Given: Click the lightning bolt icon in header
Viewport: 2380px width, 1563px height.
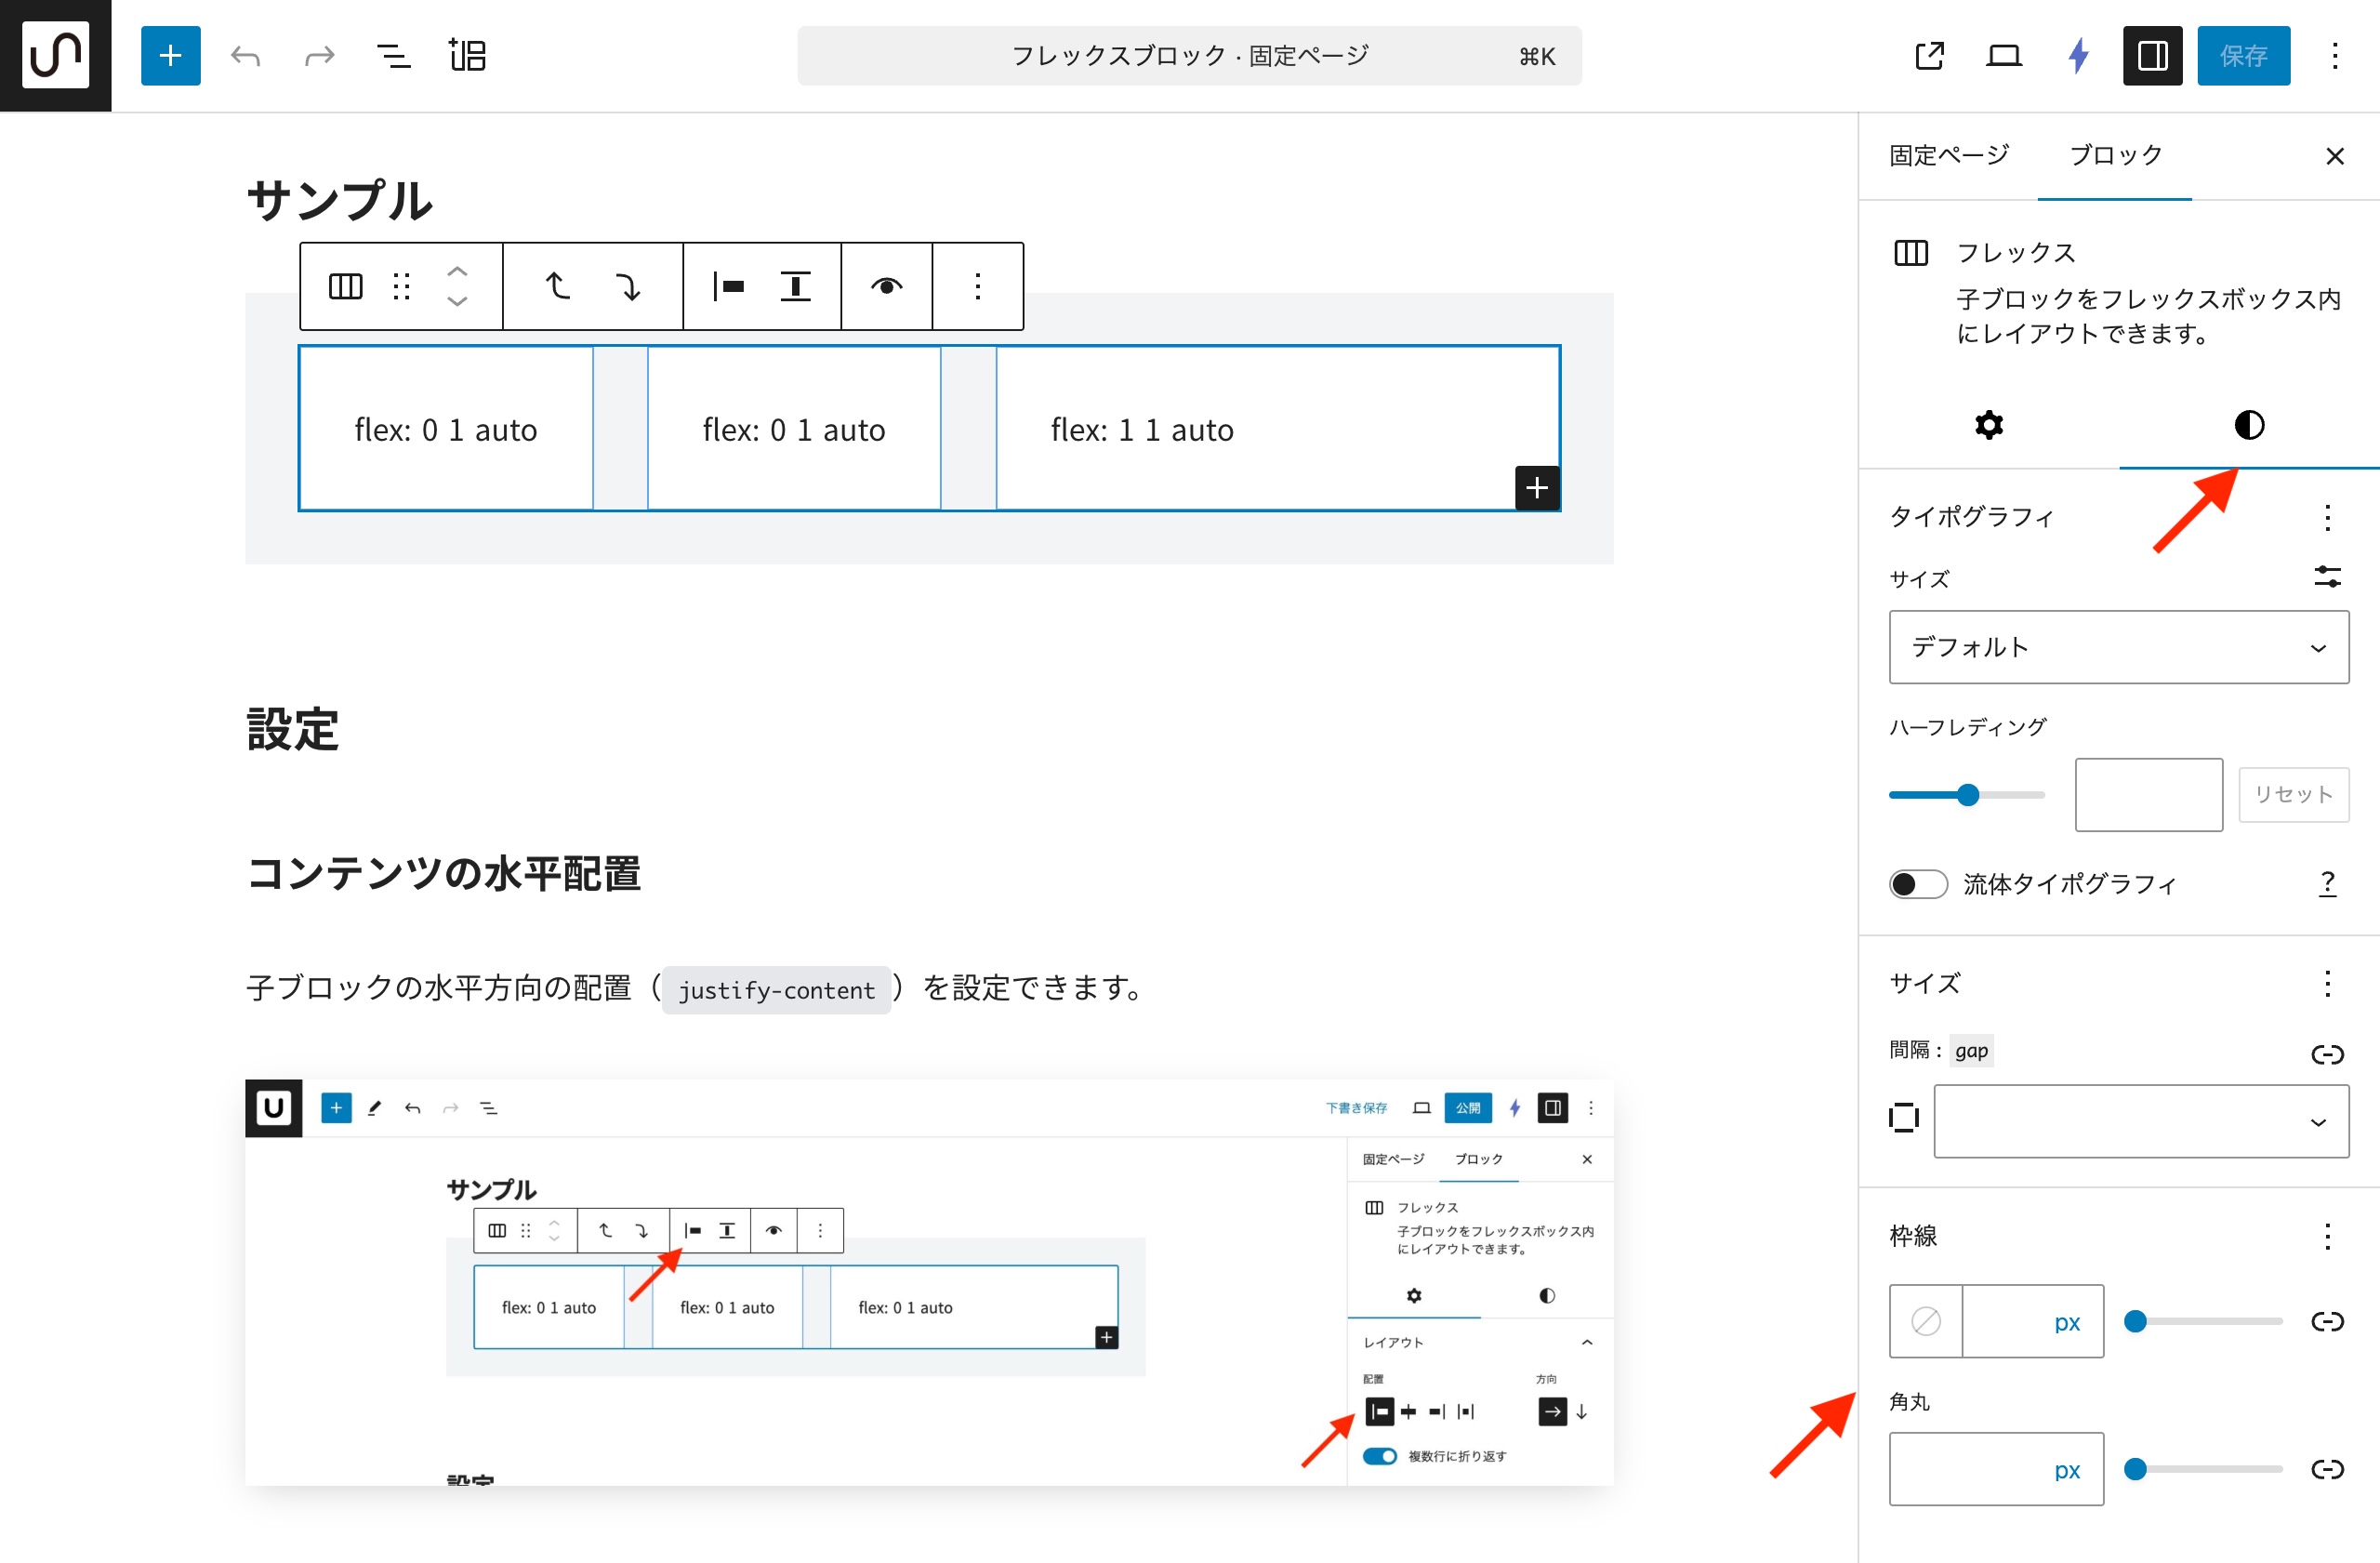Looking at the screenshot, I should click(x=2078, y=56).
